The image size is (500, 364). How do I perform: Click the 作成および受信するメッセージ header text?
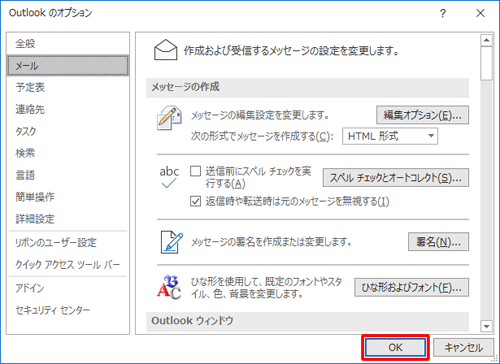click(291, 51)
